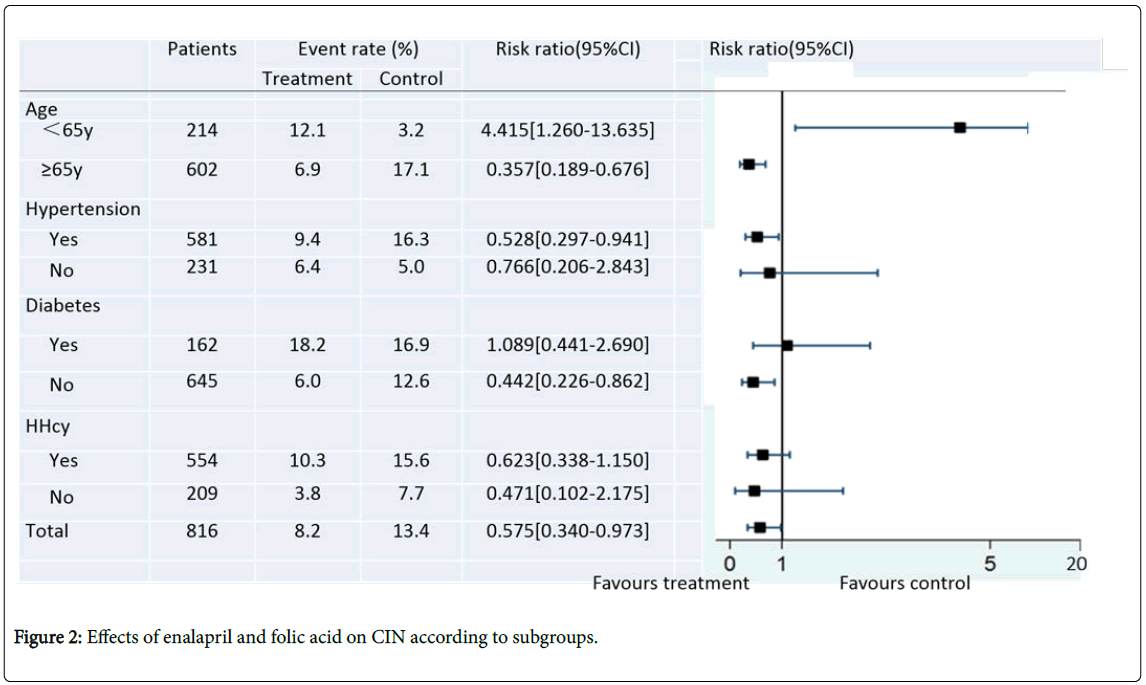Click the forest plot marker for HHcy Yes
This screenshot has height=685, width=1146.
coord(763,455)
